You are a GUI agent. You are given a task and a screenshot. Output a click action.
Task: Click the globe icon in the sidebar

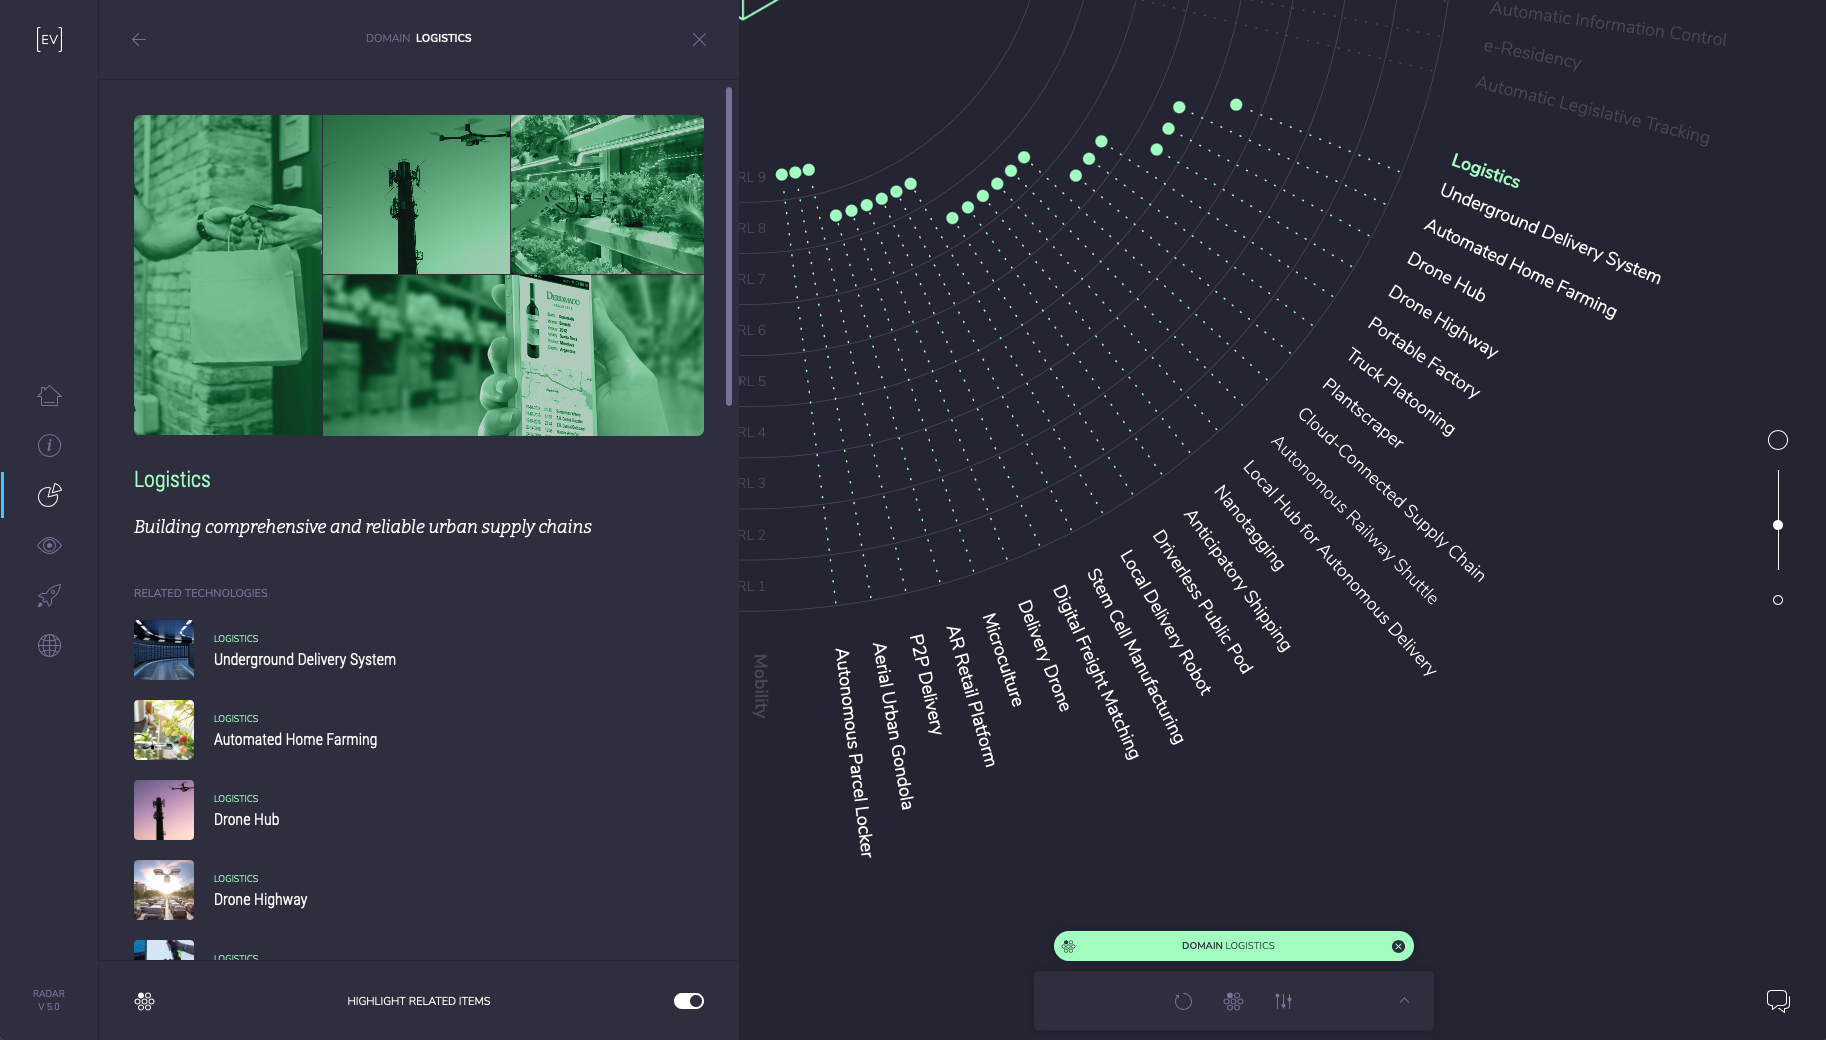(x=48, y=645)
